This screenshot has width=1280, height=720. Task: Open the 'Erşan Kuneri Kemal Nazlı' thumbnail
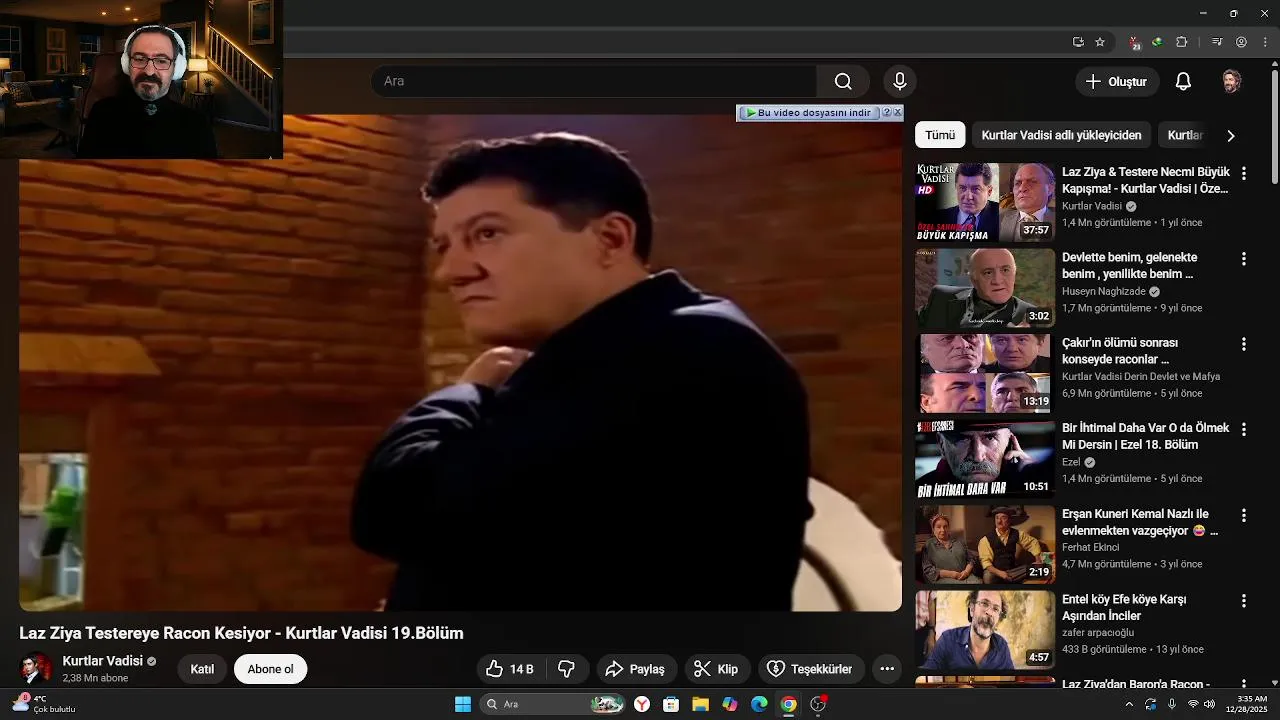point(985,544)
